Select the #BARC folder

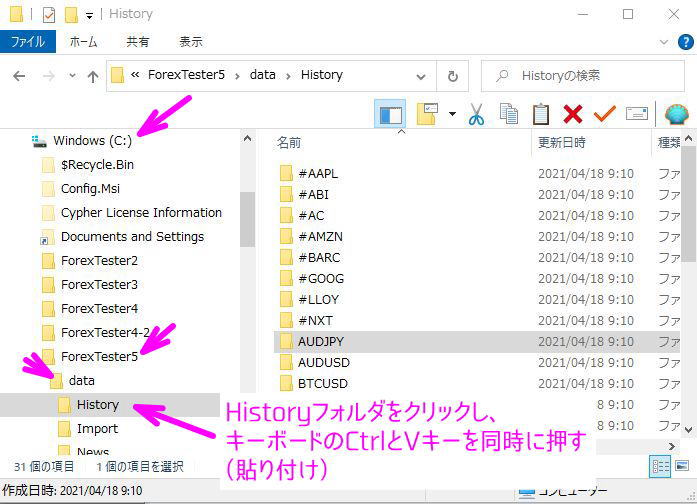(319, 258)
